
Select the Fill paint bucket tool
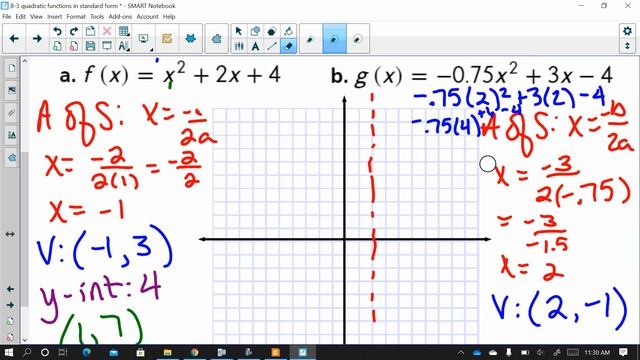pos(289,31)
